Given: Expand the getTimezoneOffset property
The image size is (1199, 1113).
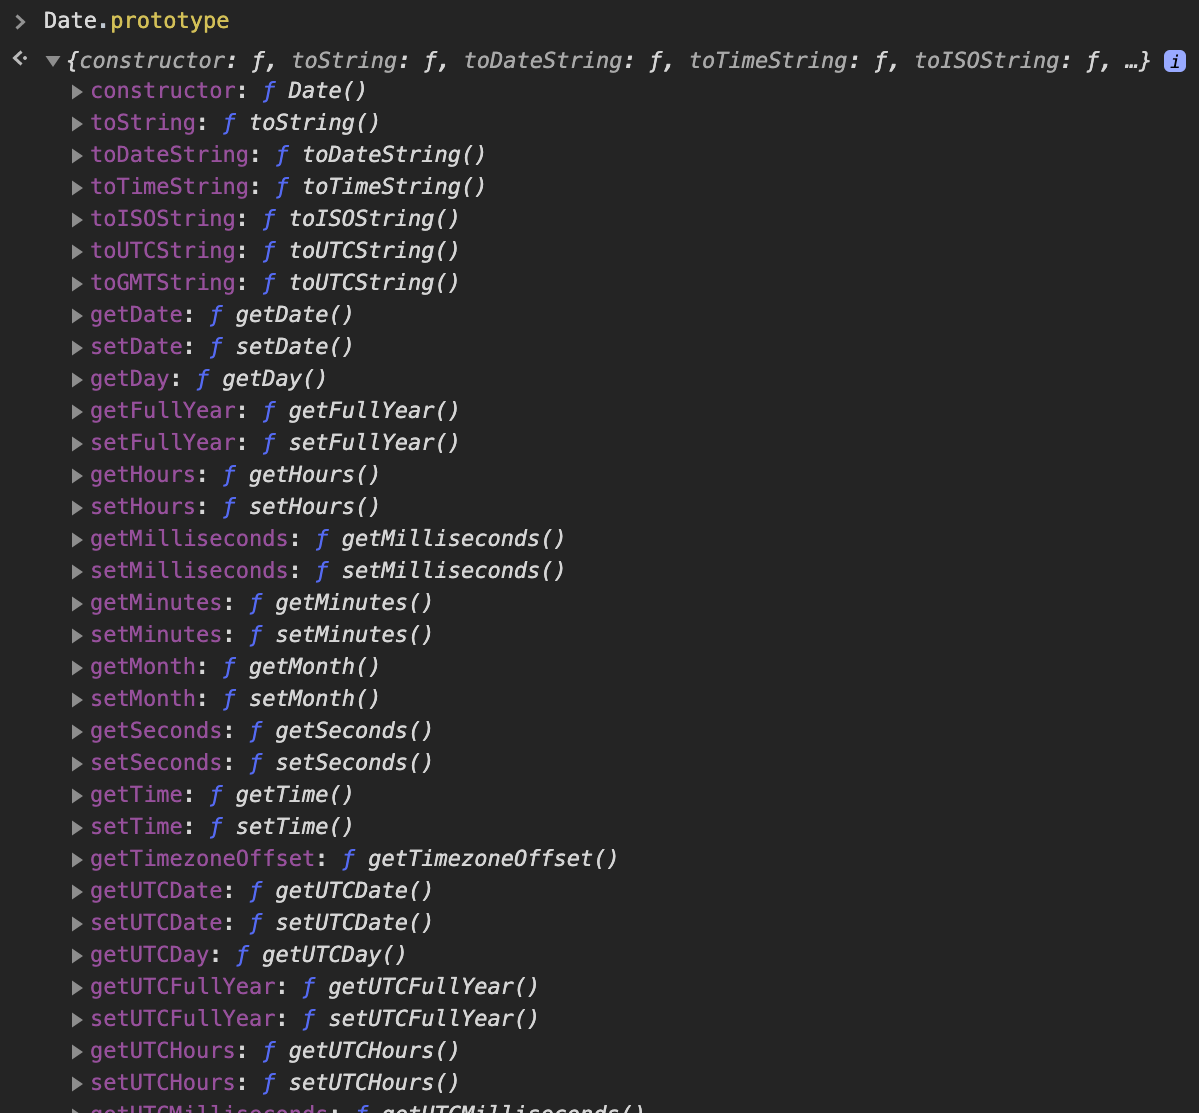Looking at the screenshot, I should (x=78, y=860).
